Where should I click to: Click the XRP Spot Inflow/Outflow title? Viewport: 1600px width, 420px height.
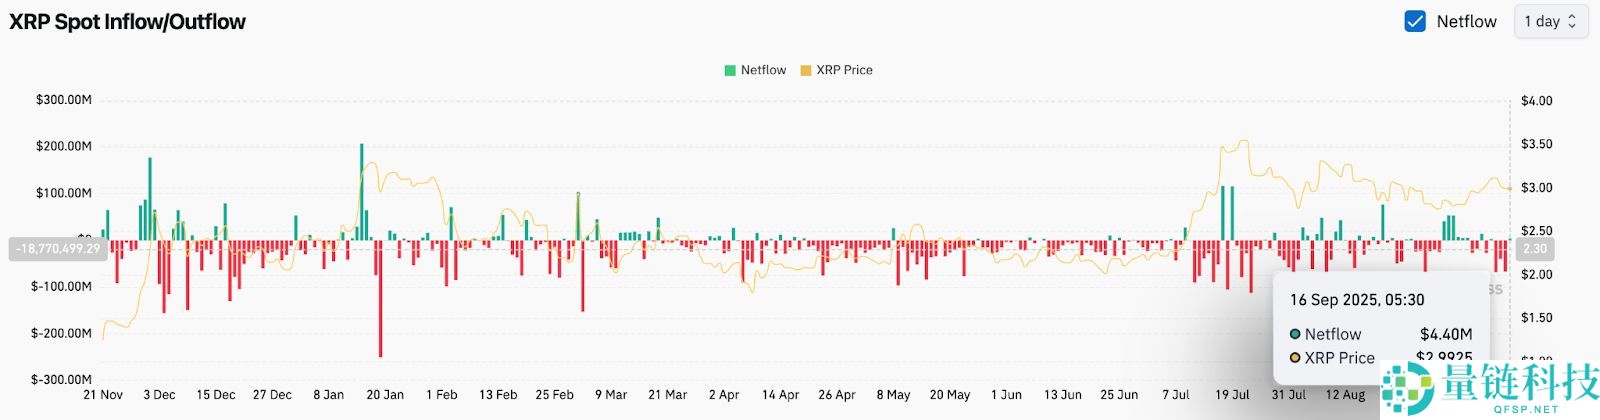point(127,21)
